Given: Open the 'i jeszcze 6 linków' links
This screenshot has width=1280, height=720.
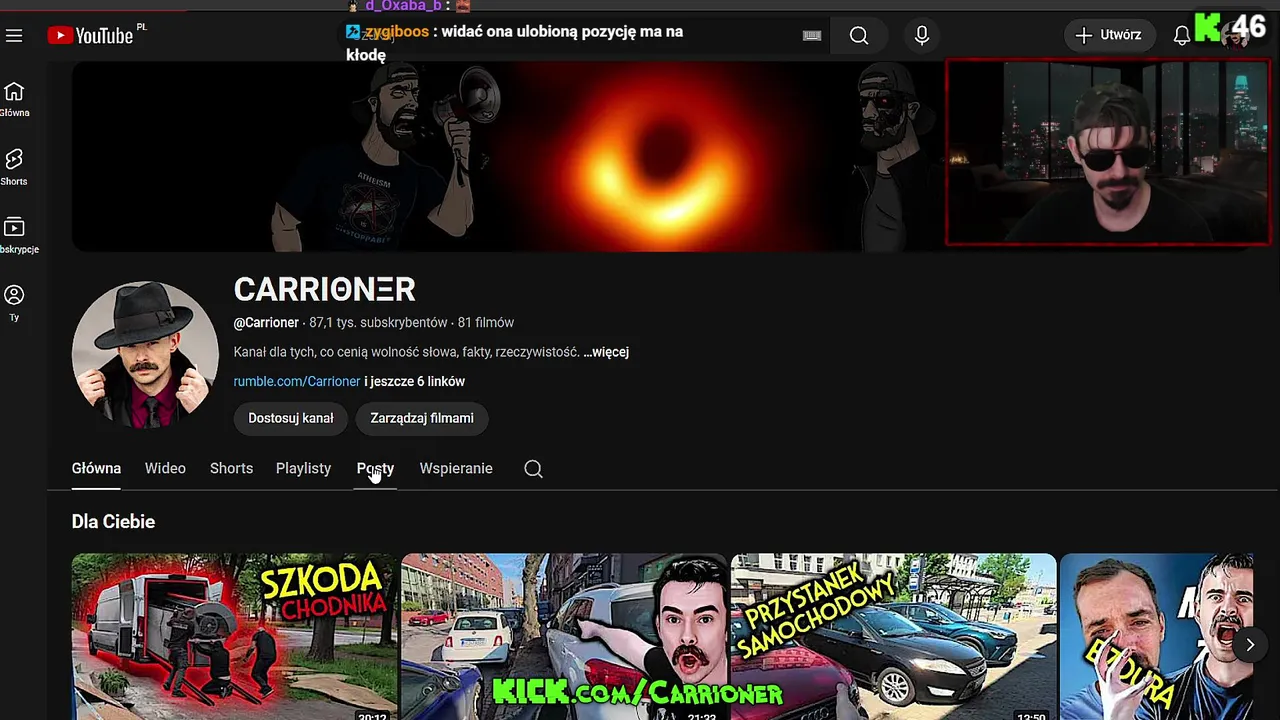Looking at the screenshot, I should pyautogui.click(x=415, y=381).
